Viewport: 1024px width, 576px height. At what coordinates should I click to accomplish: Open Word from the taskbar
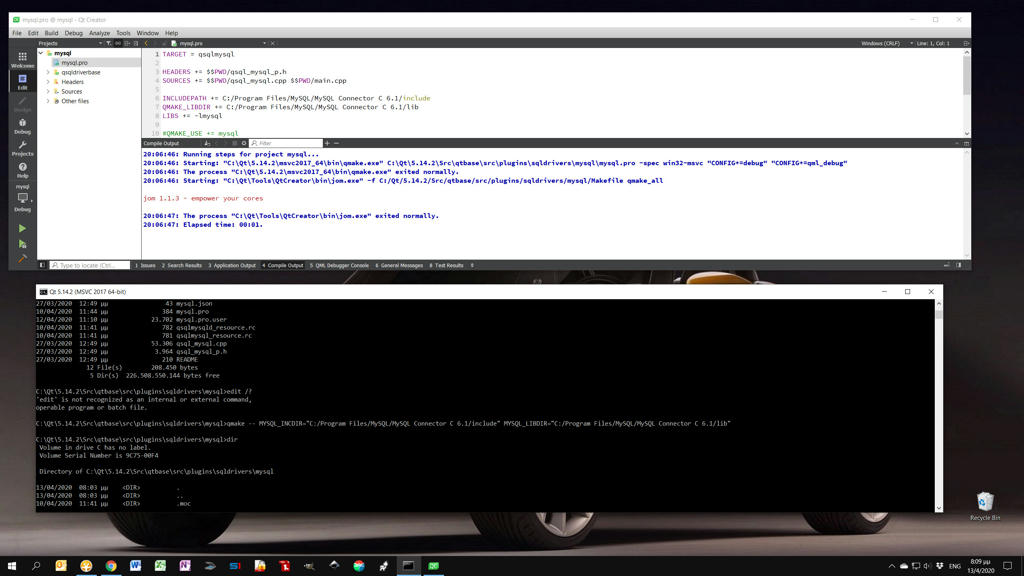(135, 566)
